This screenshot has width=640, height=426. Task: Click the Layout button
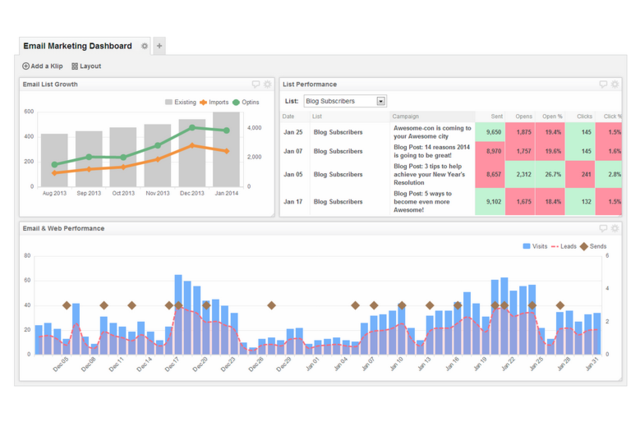point(86,66)
